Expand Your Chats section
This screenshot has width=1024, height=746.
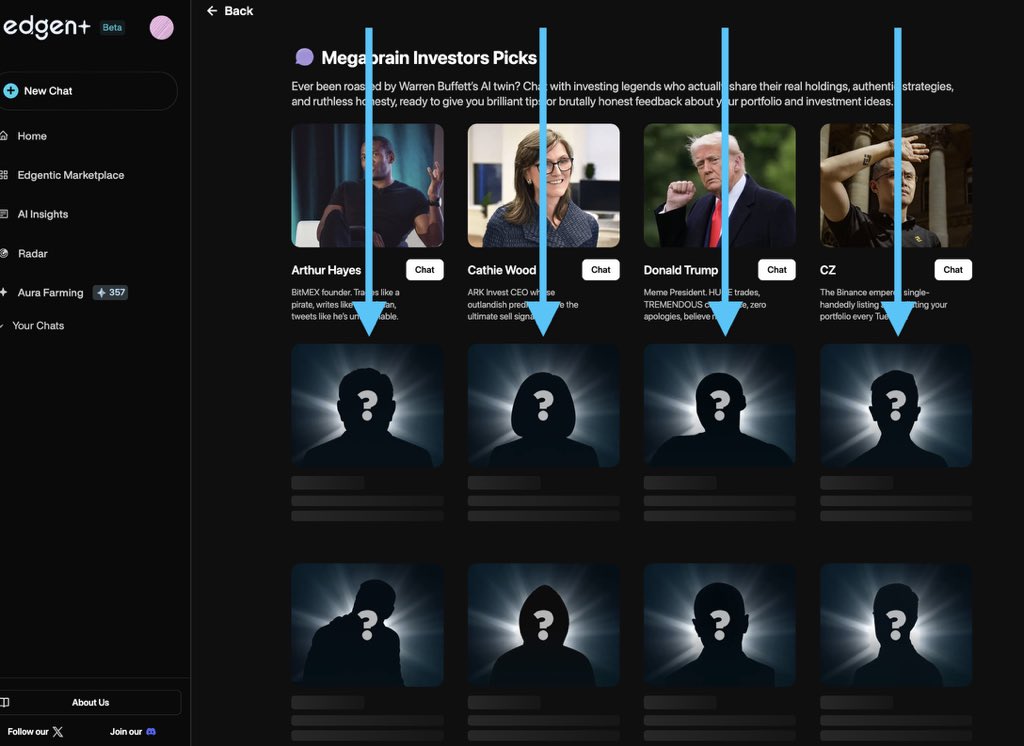(x=38, y=325)
